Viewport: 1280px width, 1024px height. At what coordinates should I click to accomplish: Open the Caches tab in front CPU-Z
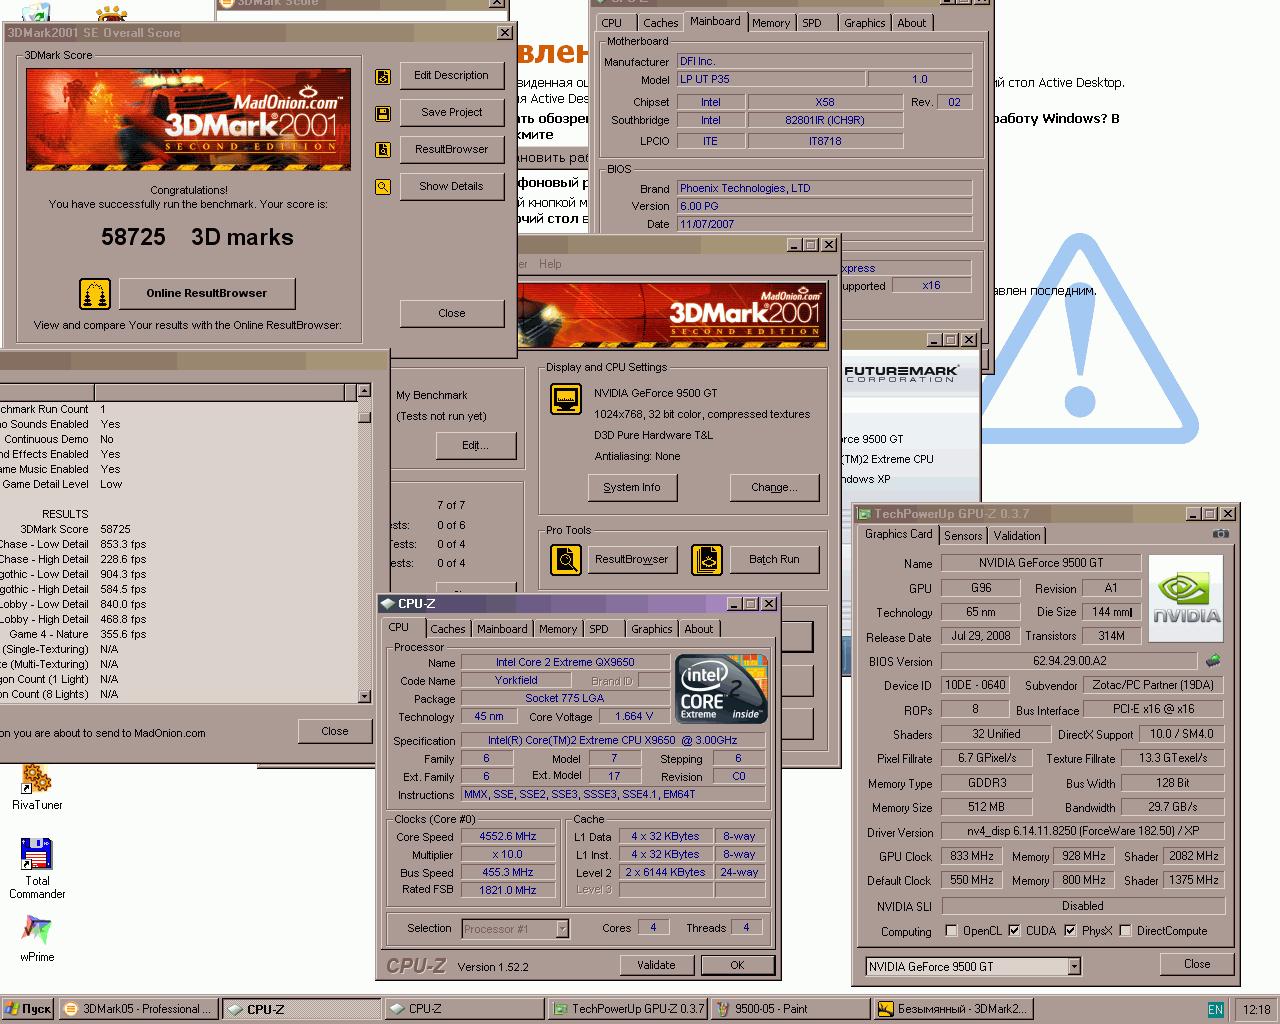[x=447, y=629]
